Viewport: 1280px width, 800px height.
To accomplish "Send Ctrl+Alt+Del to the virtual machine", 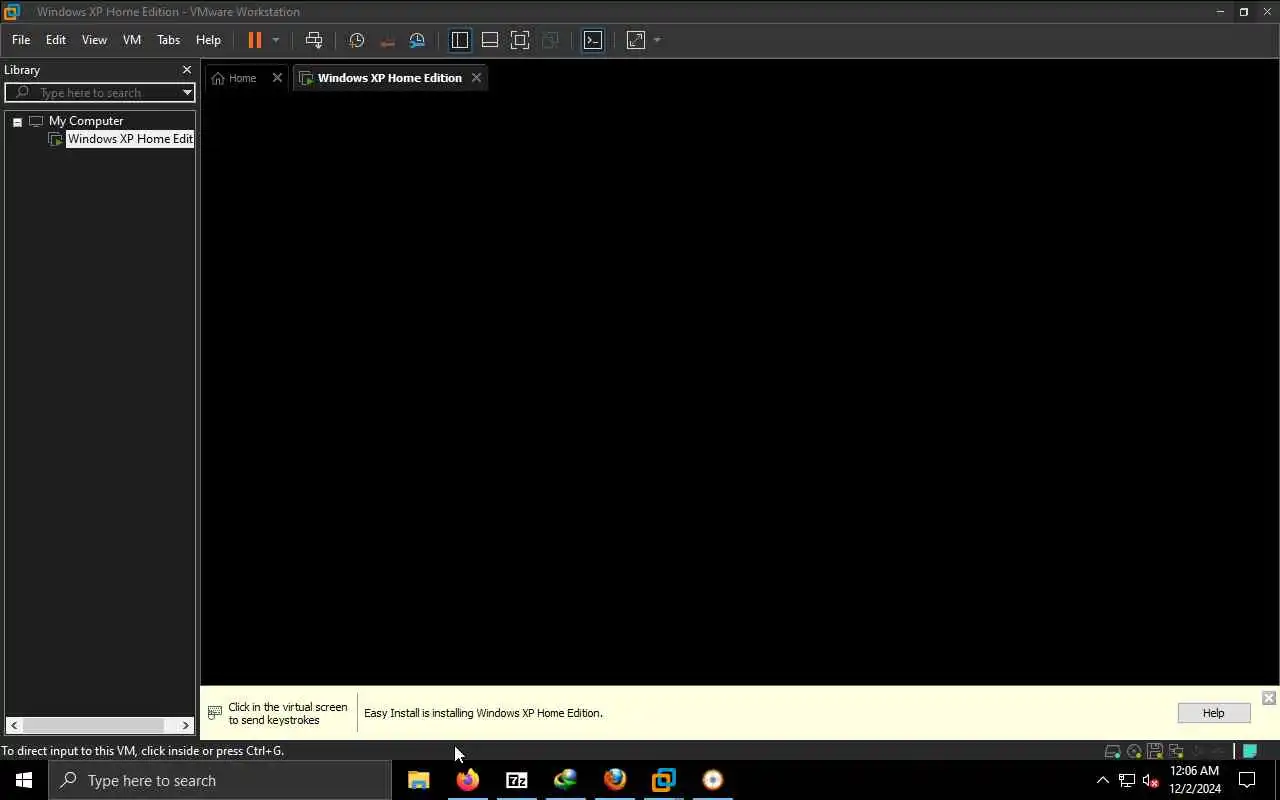I will (x=314, y=40).
